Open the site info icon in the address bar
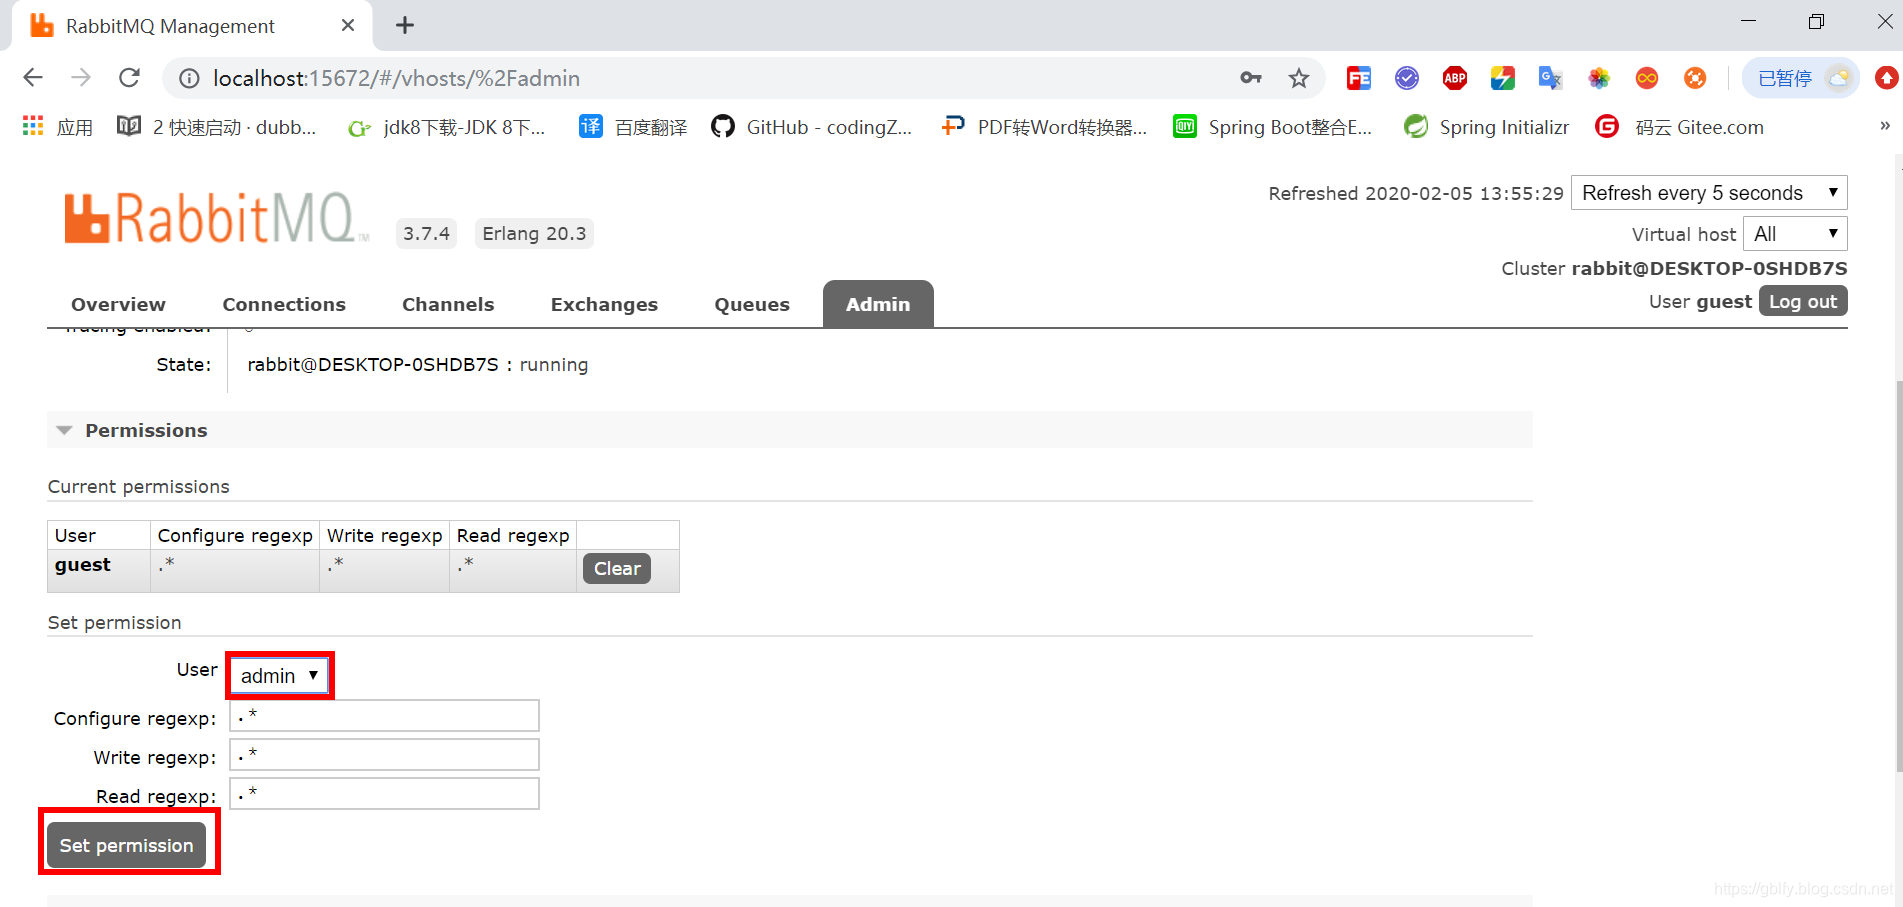 click(x=189, y=78)
